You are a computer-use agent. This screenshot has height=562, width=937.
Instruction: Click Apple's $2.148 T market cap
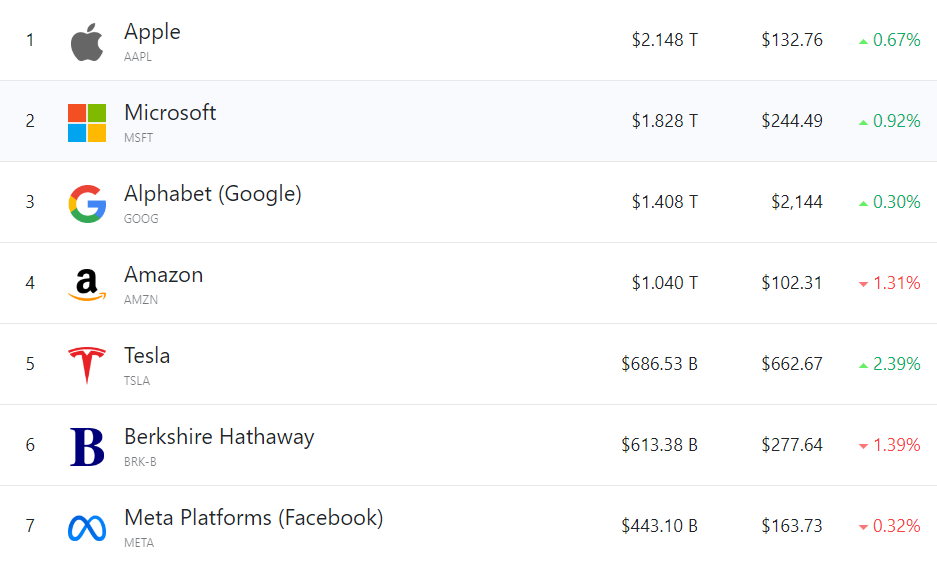click(x=664, y=40)
